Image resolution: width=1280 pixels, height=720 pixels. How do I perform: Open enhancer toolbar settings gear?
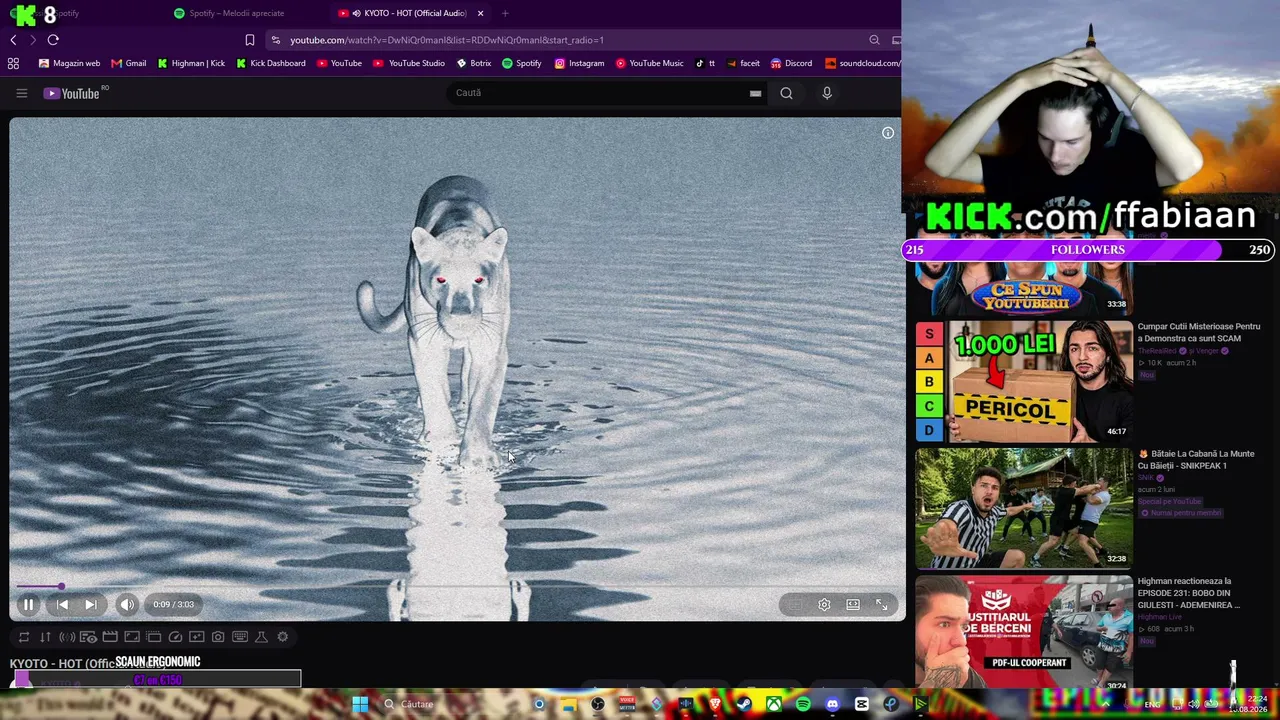pyautogui.click(x=283, y=637)
